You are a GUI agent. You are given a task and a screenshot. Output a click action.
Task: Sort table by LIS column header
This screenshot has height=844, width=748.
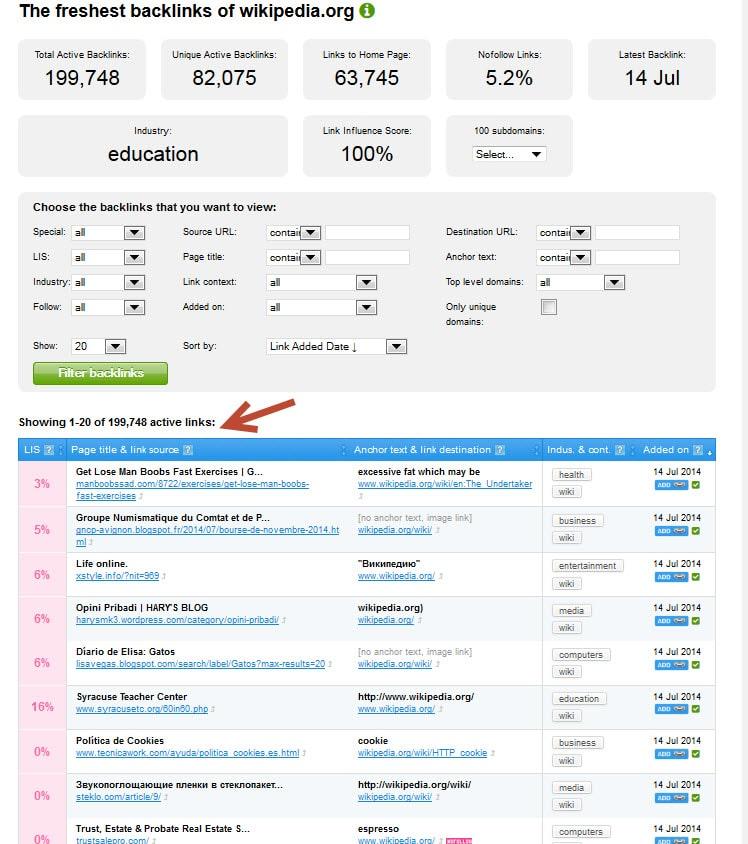[32, 449]
